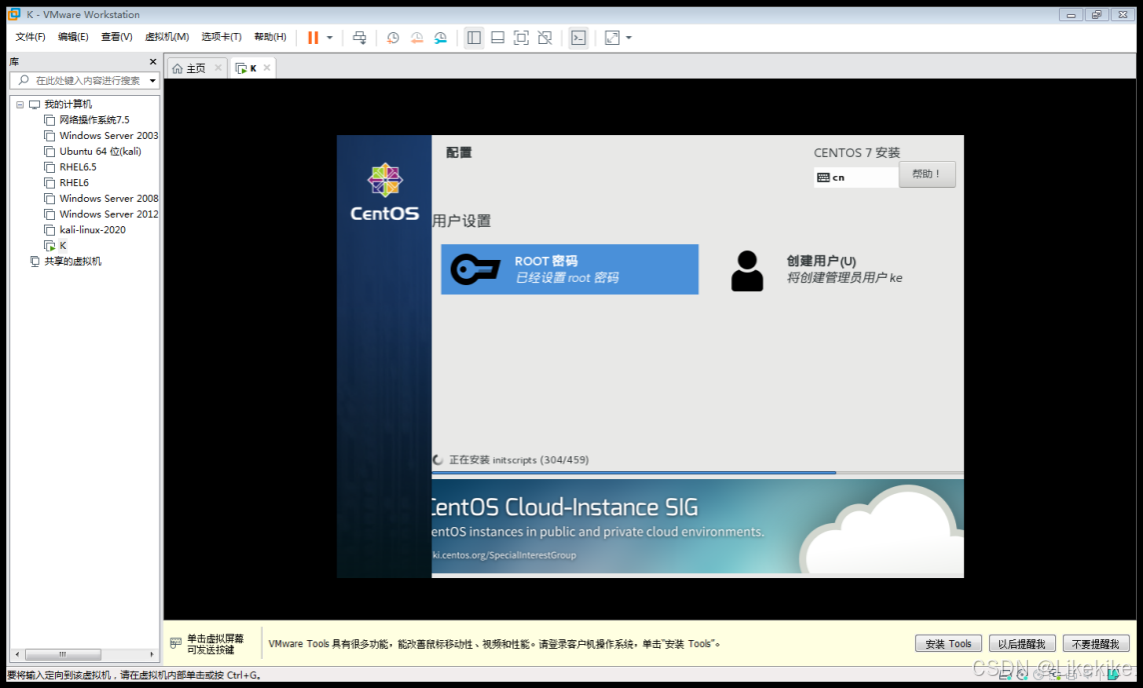Select Windows Server 2012 virtual machine
This screenshot has height=688, width=1143.
(x=109, y=214)
